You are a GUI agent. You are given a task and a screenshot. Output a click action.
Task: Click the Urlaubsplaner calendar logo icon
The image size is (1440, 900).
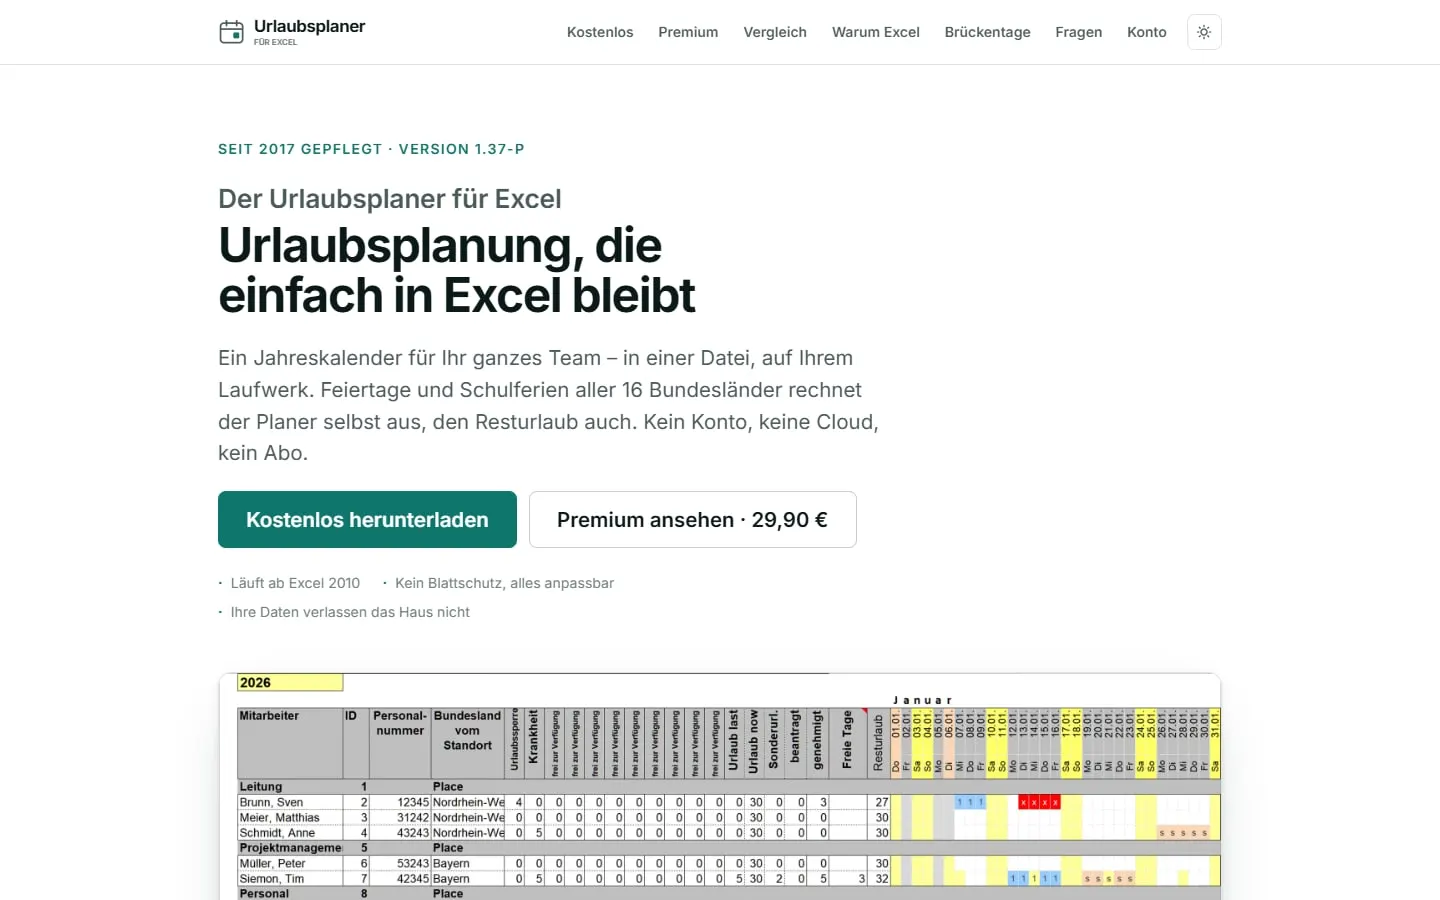(x=231, y=32)
